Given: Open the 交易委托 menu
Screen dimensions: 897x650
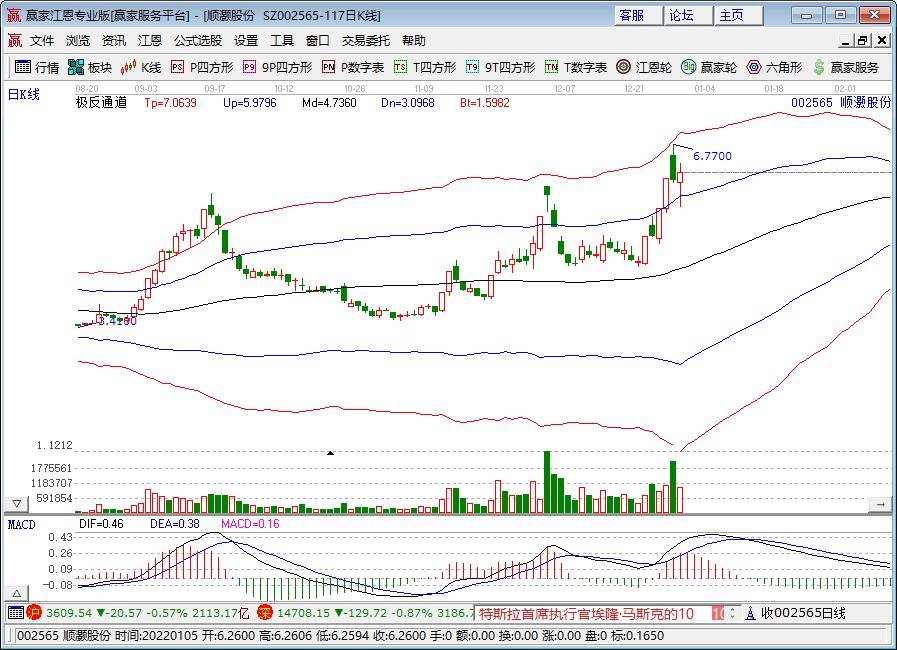Looking at the screenshot, I should pos(366,41).
